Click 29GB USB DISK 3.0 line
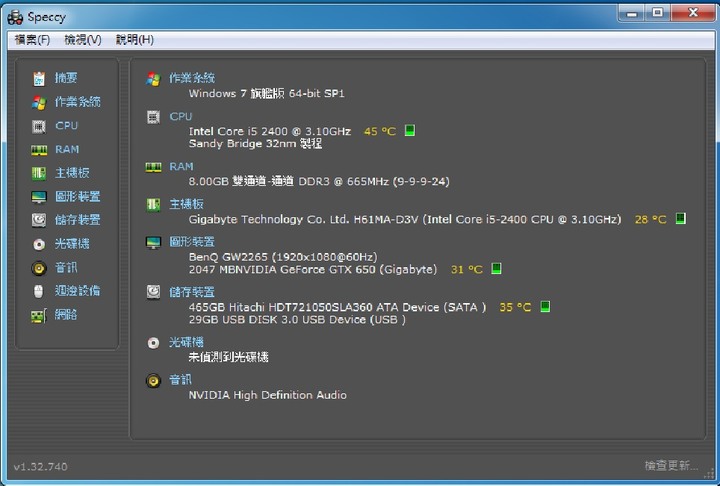 pos(297,320)
